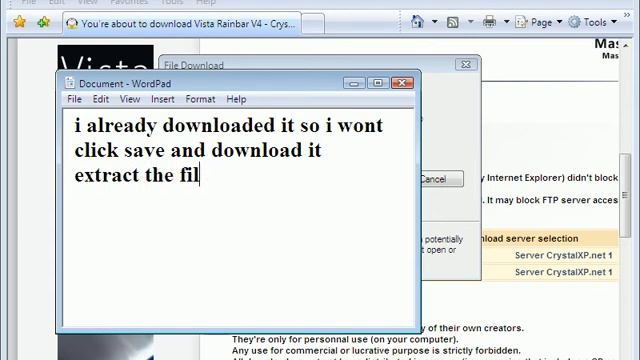Open WordPad Format menu
The height and width of the screenshot is (360, 640).
click(200, 99)
